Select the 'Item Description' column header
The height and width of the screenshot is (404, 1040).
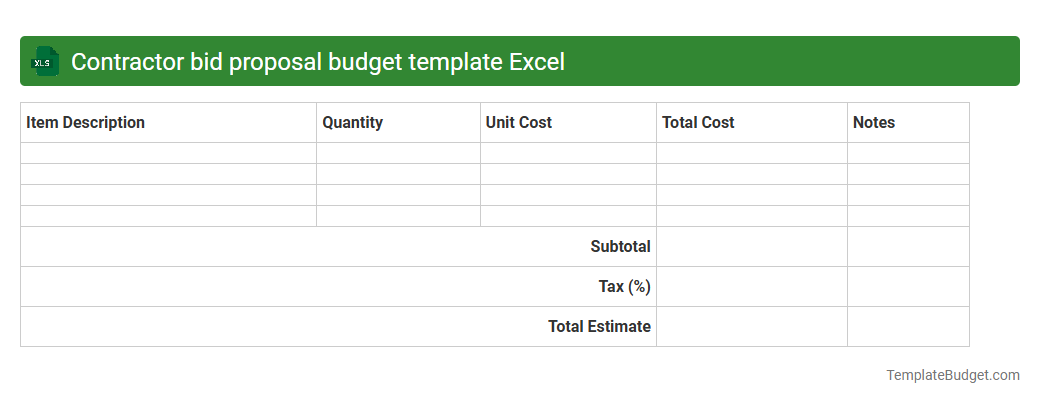click(x=168, y=123)
